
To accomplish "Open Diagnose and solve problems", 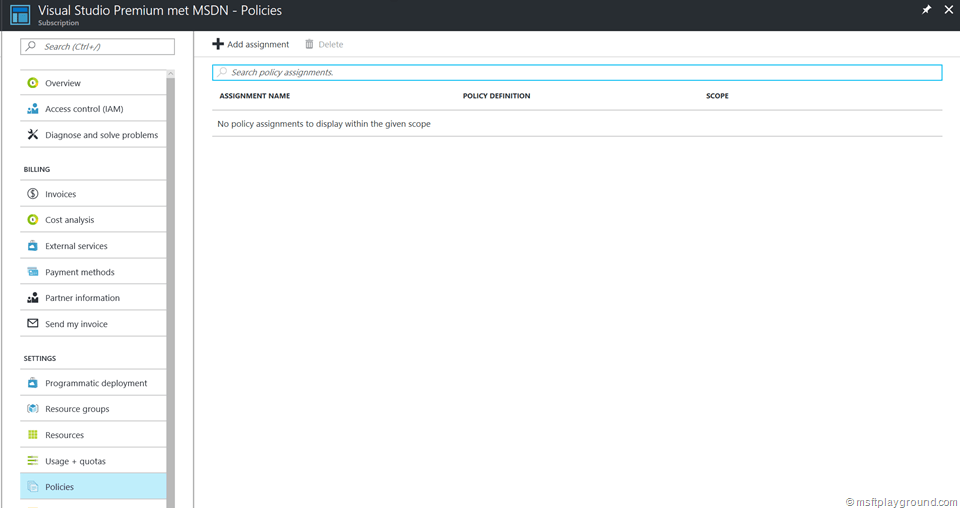I will (93, 135).
